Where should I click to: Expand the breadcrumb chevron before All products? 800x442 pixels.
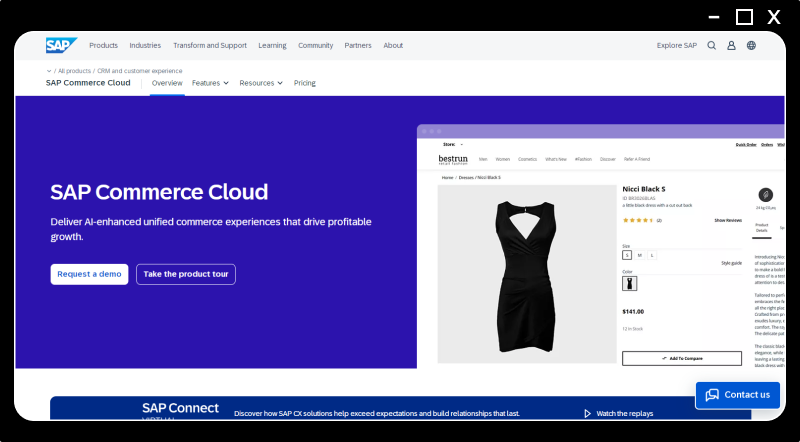49,71
